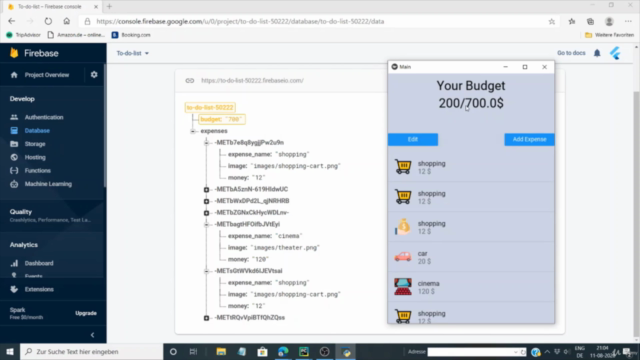
Task: Click the Hosting globe icon
Action: (14, 157)
